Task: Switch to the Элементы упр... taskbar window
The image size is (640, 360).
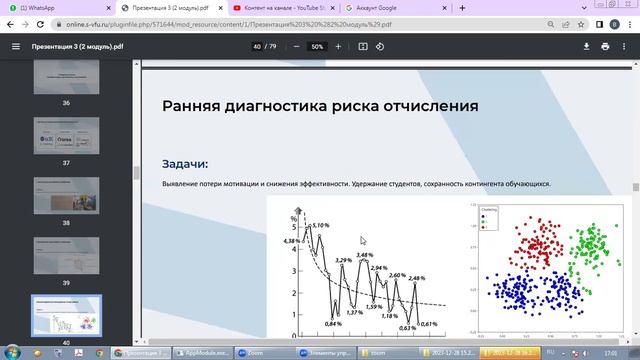Action: pyautogui.click(x=327, y=353)
